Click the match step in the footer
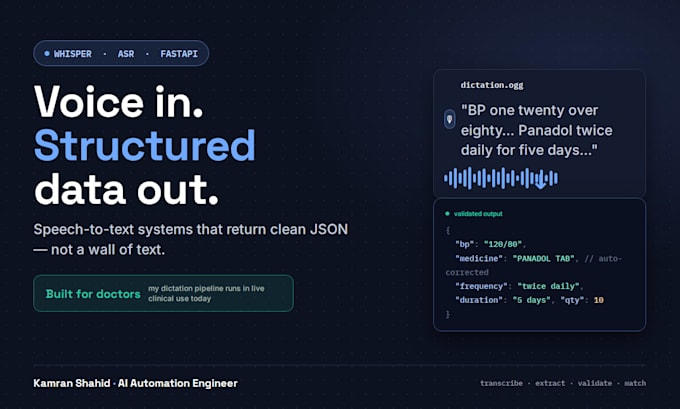This screenshot has width=680, height=409. (x=635, y=383)
